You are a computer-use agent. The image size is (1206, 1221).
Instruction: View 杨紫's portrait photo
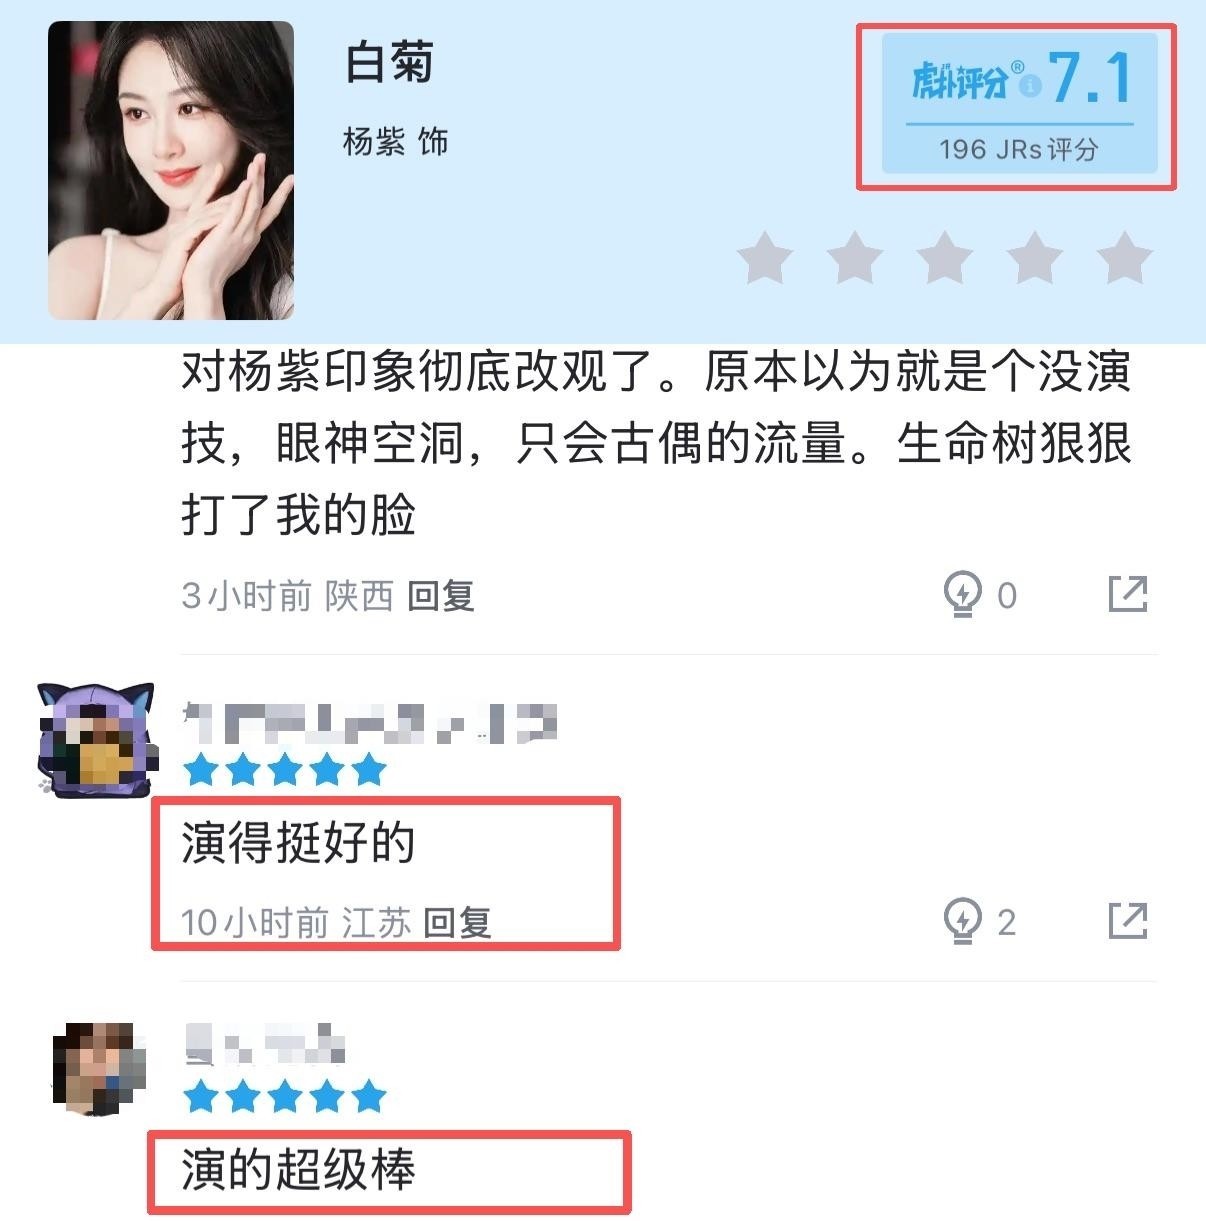[171, 170]
